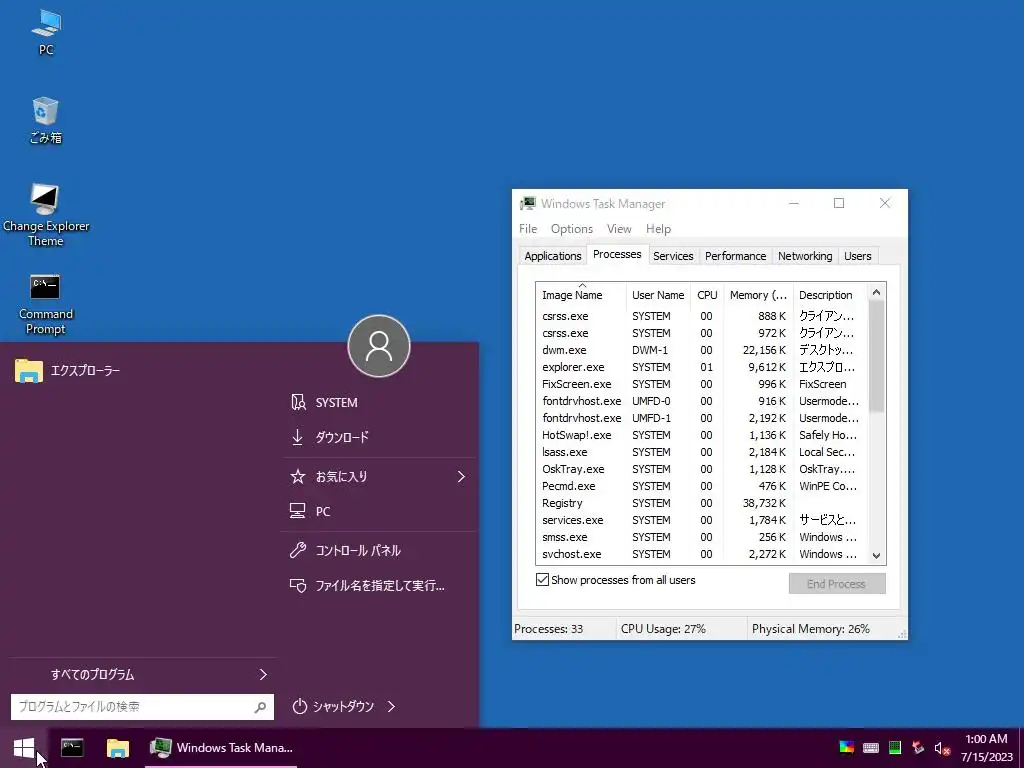Switch to the Performance tab
Screen dimensions: 1024x768
[735, 256]
